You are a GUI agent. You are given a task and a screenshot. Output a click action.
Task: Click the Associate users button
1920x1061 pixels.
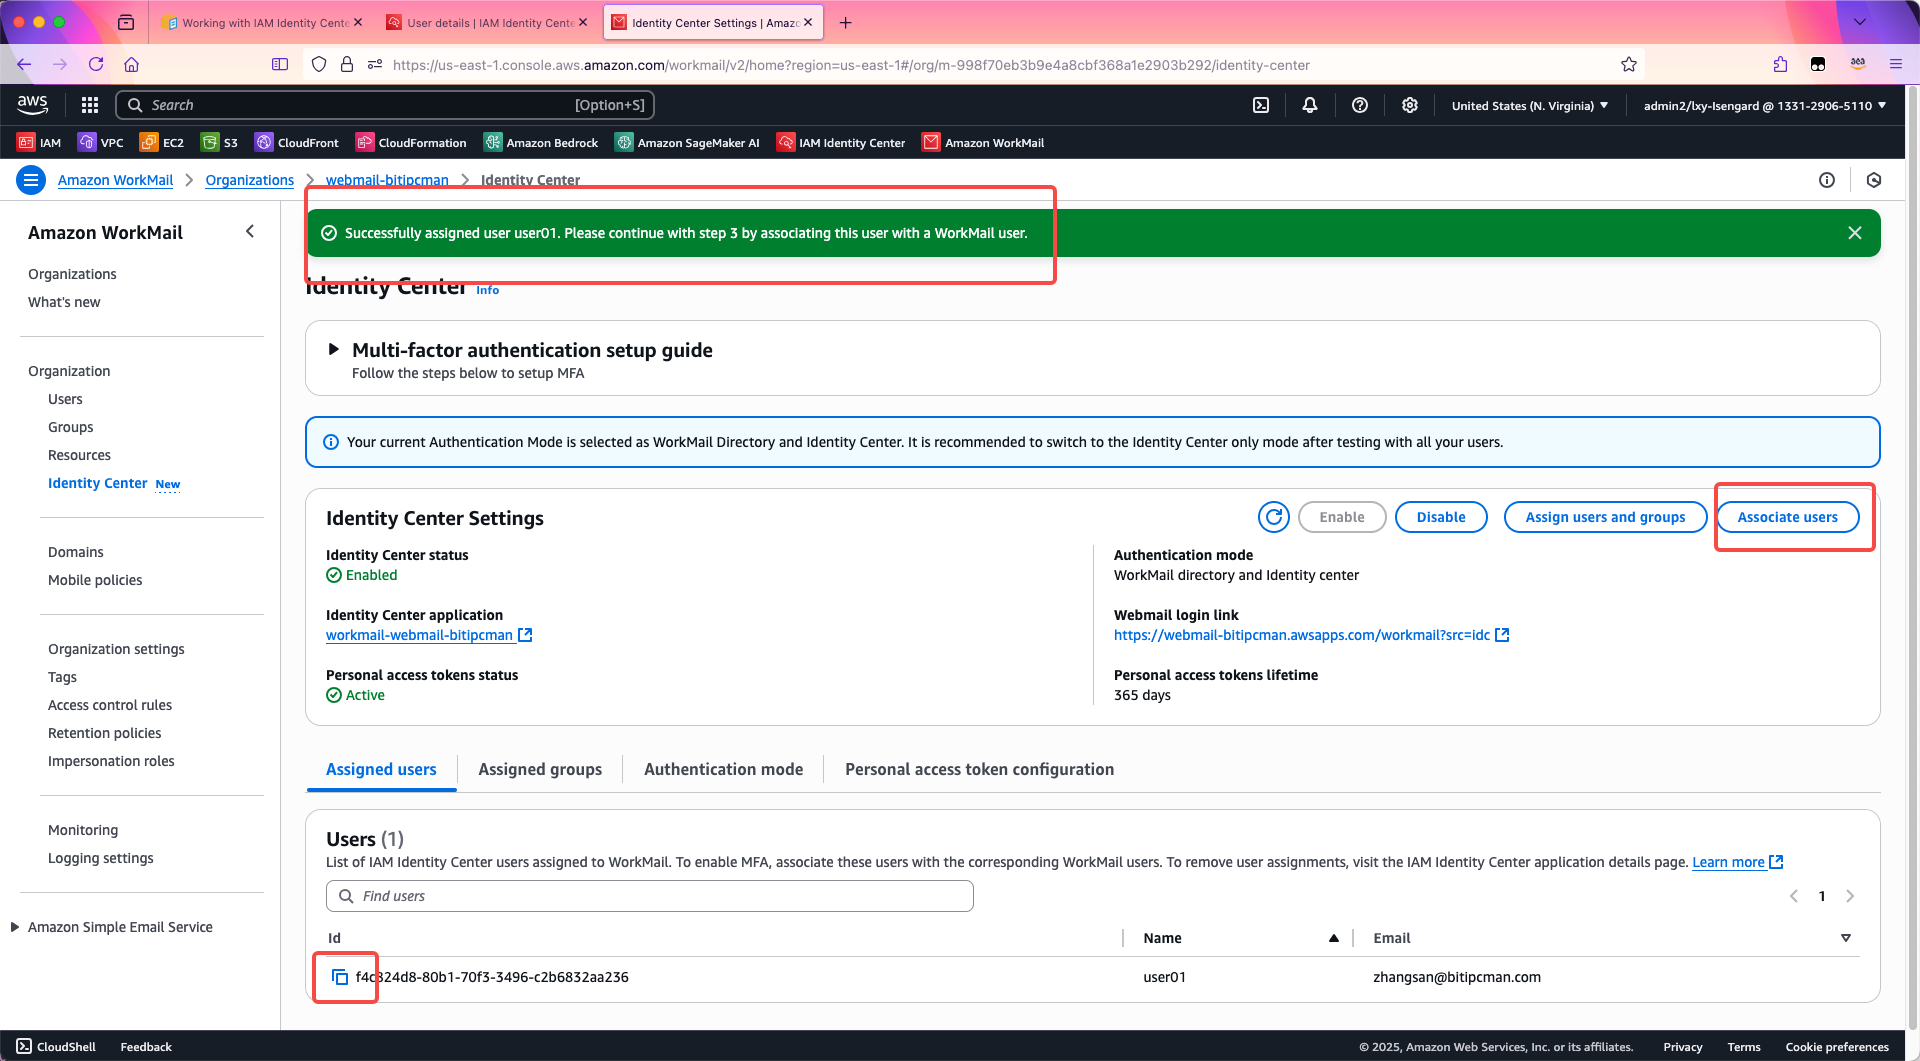[x=1787, y=517]
